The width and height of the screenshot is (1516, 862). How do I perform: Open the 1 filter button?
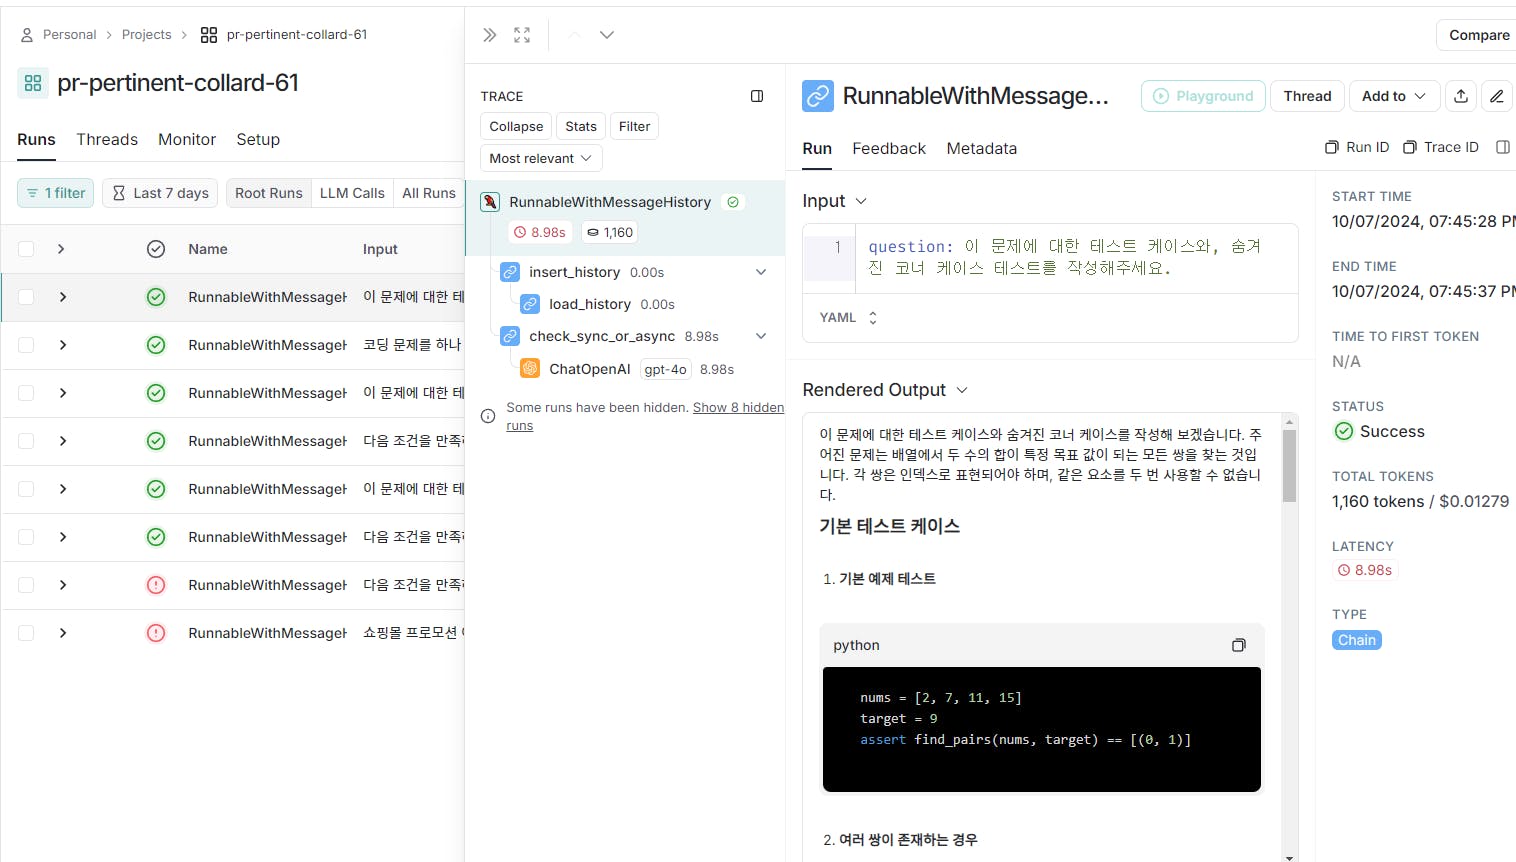click(56, 193)
